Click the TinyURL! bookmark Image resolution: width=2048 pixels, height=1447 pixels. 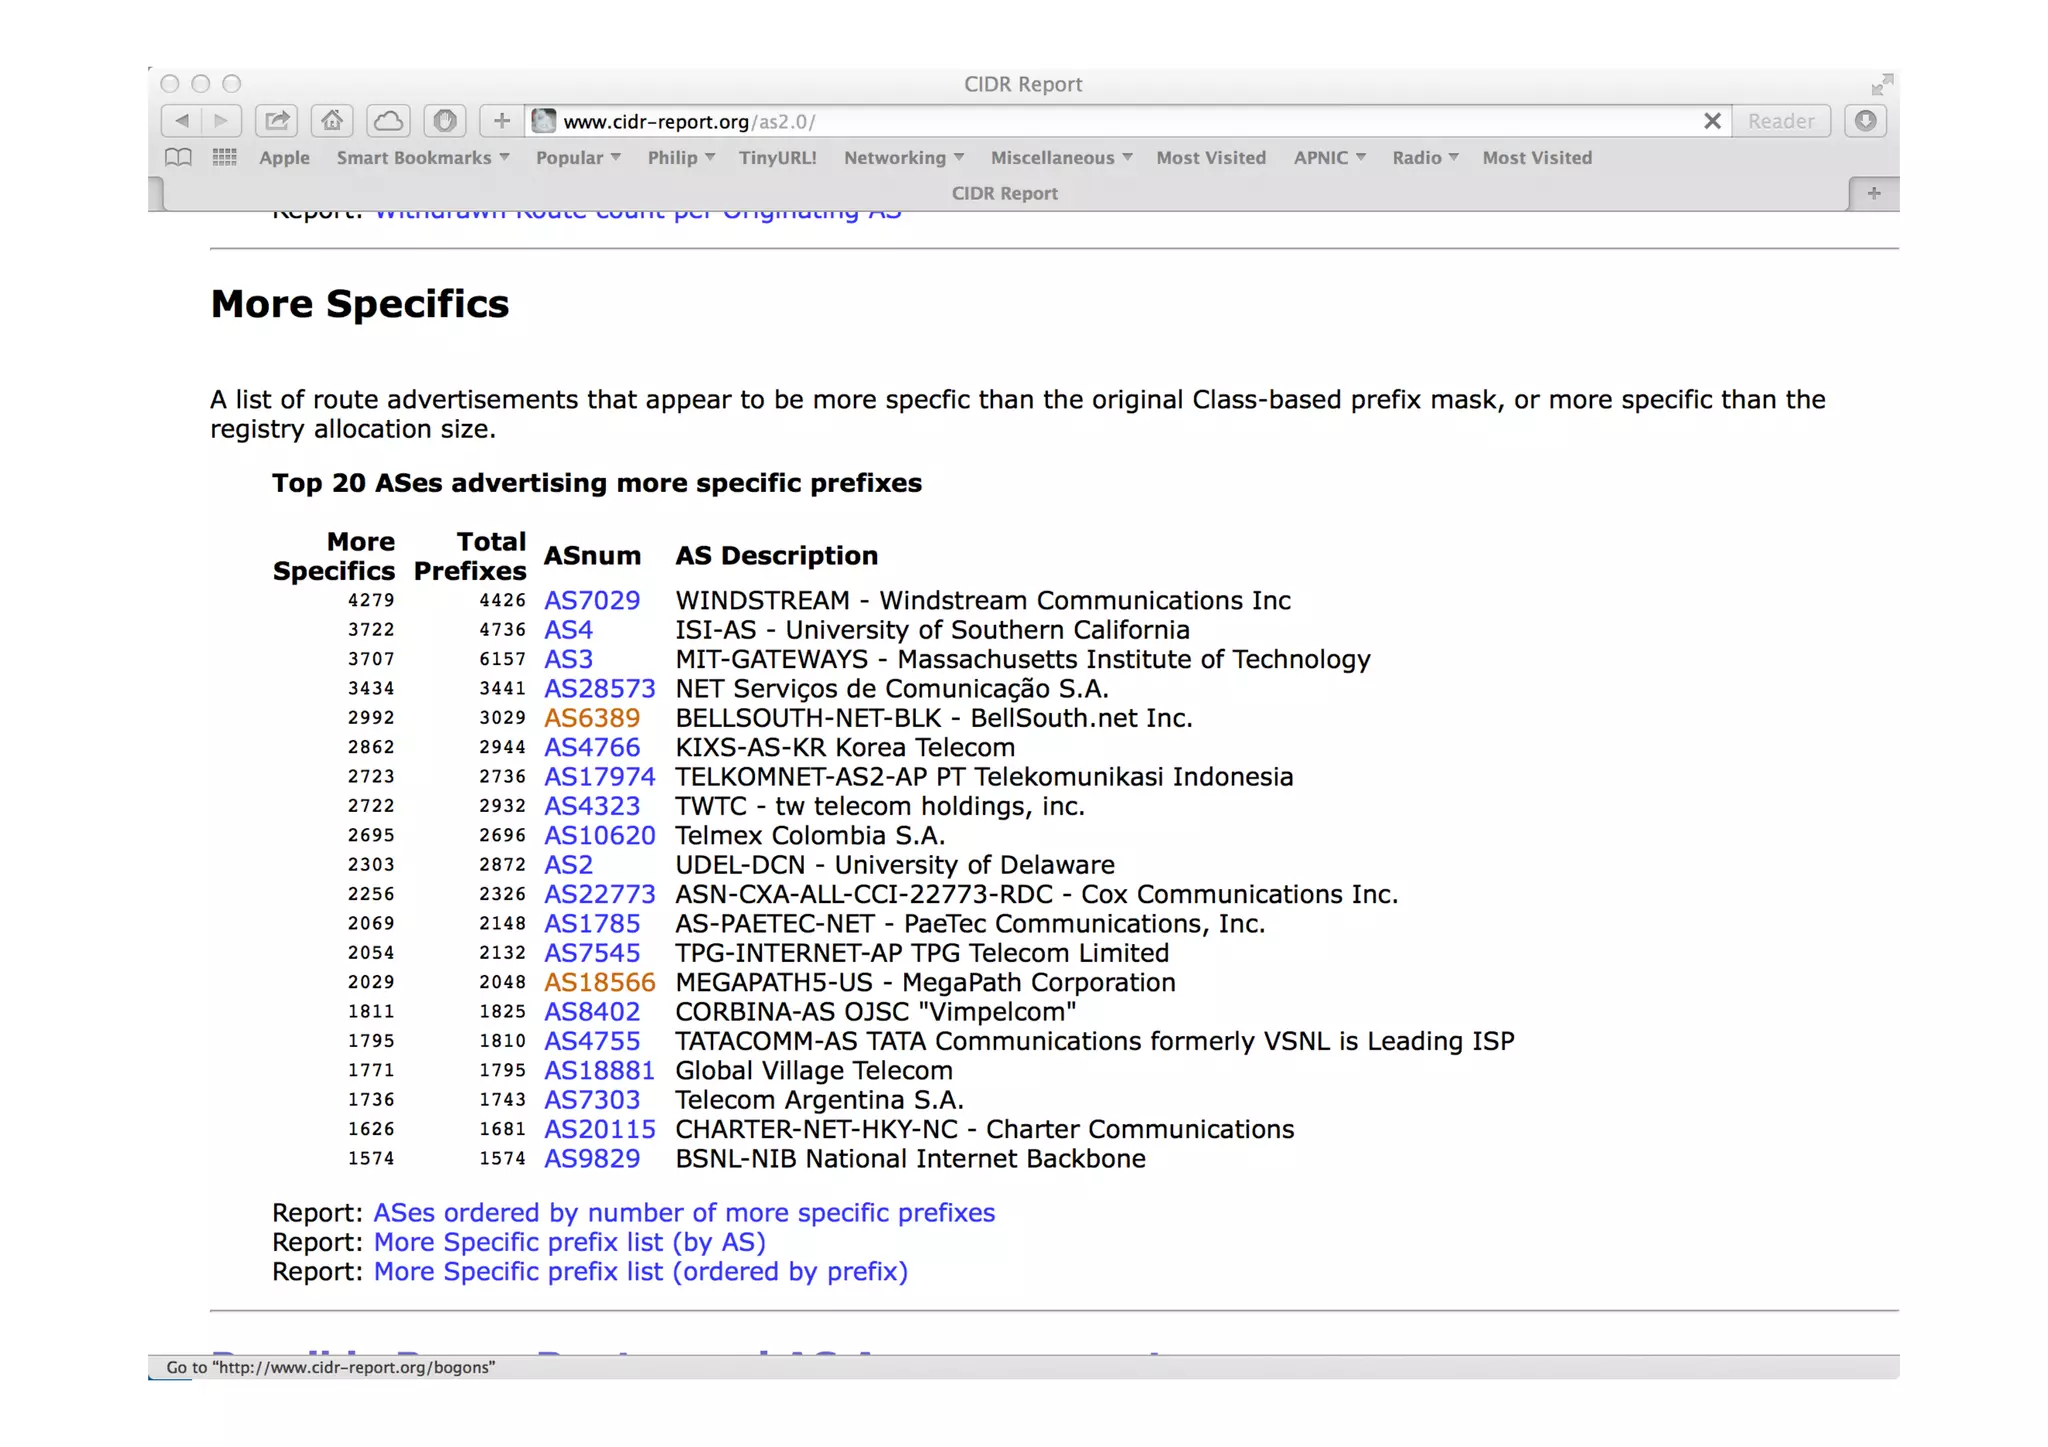[x=777, y=158]
